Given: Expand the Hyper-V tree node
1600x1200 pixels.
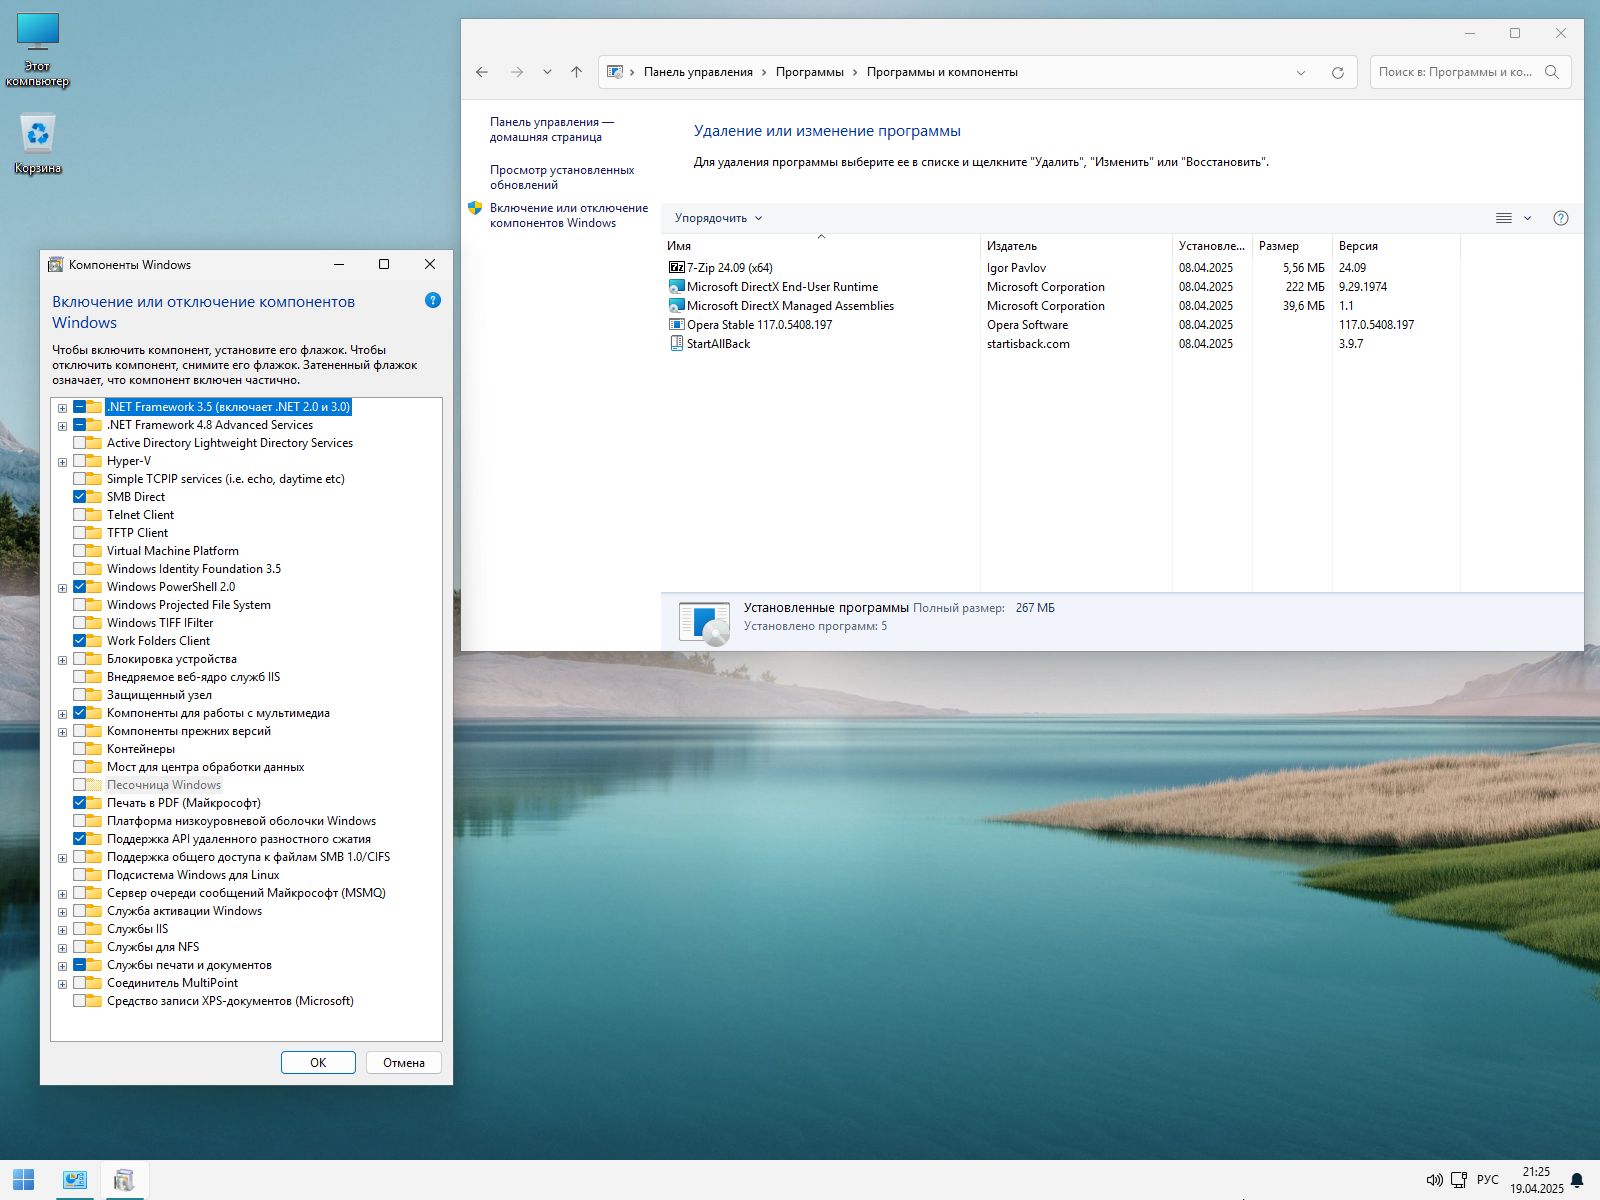Looking at the screenshot, I should pyautogui.click(x=62, y=462).
